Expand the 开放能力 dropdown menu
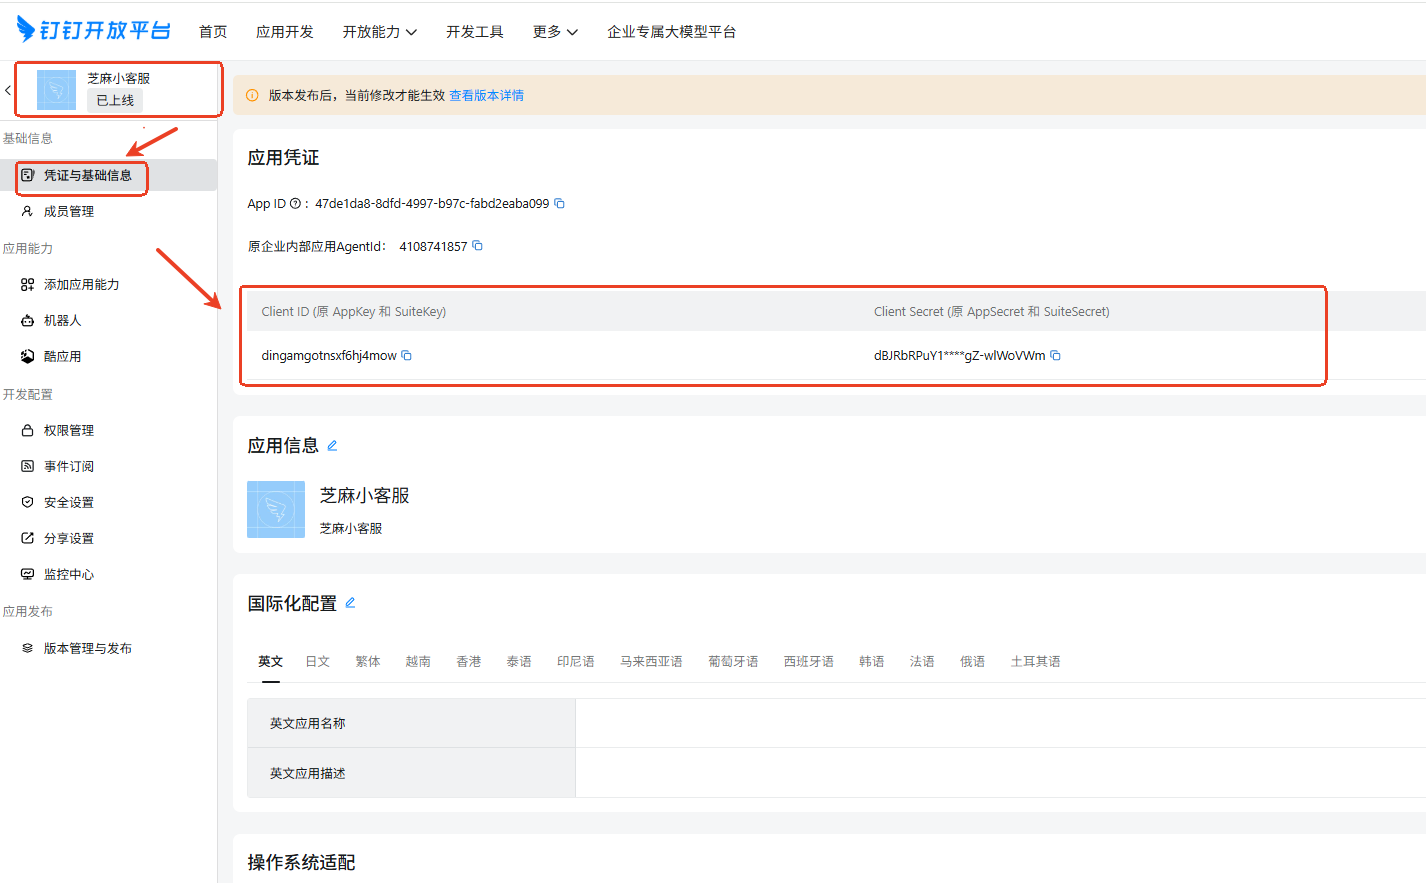This screenshot has height=883, width=1426. (x=380, y=32)
